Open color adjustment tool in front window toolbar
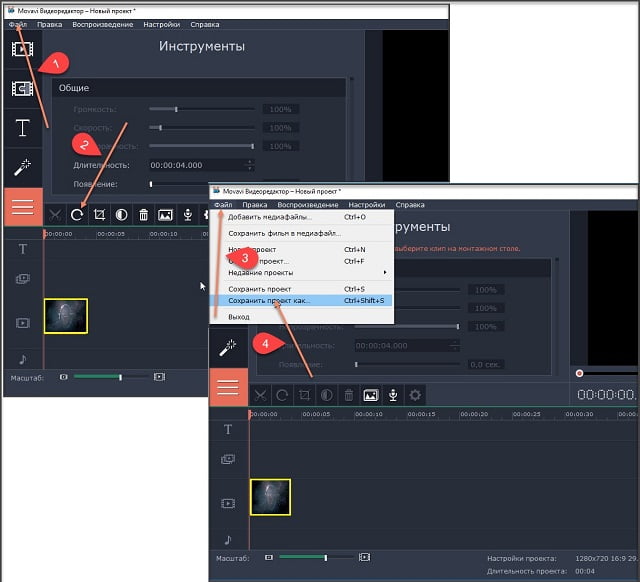The height and width of the screenshot is (582, 640). tap(327, 395)
